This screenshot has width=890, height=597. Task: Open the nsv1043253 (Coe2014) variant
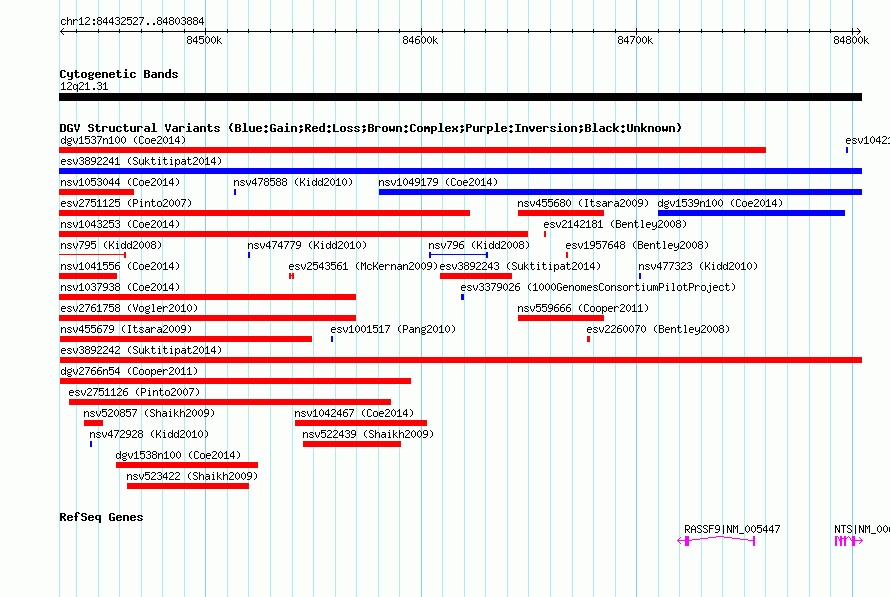tap(120, 224)
